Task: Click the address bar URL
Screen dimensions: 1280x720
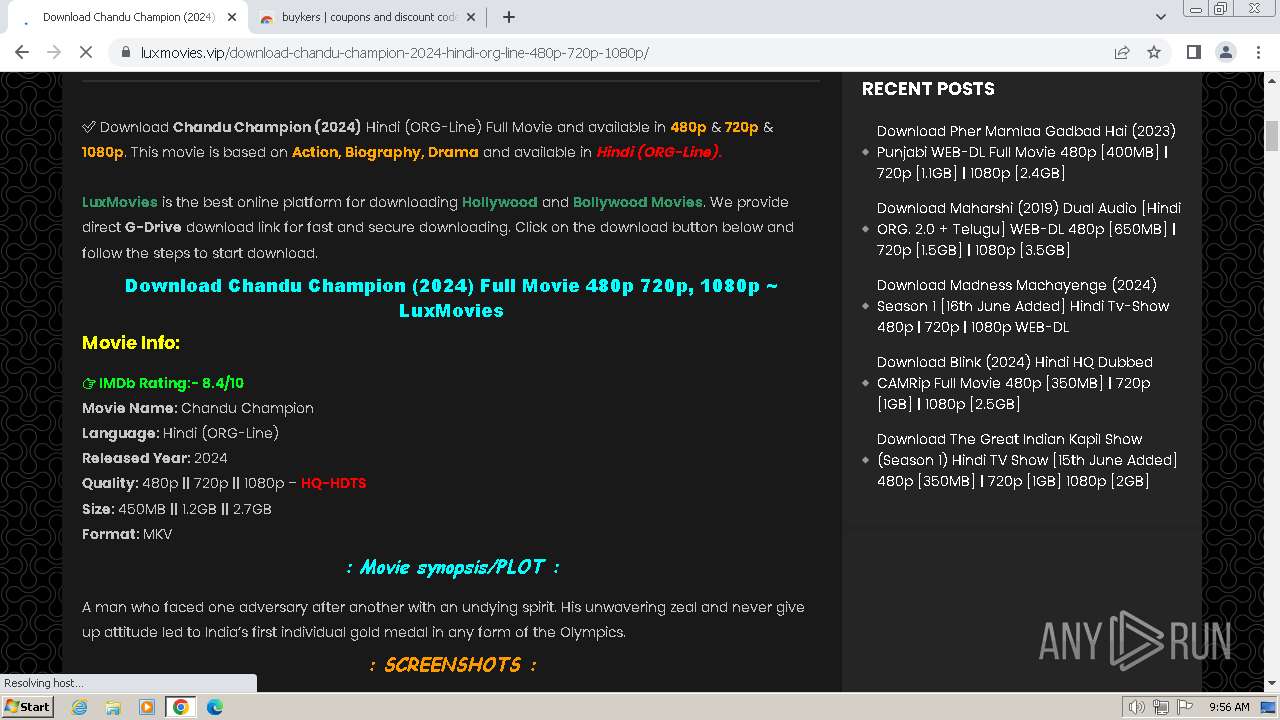Action: (x=394, y=52)
